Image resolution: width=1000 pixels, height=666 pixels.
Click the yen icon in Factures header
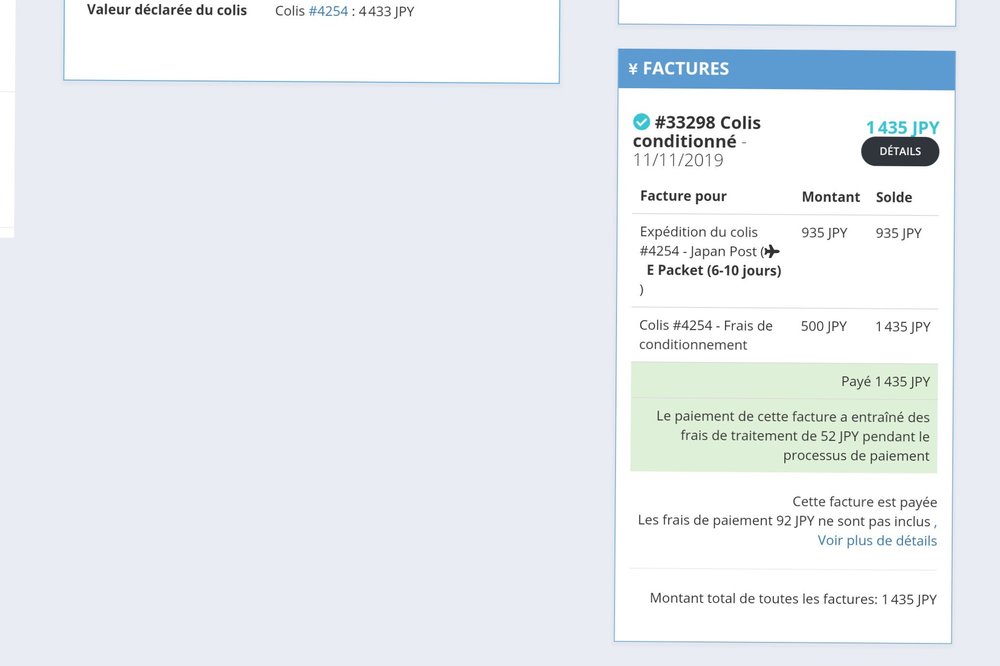coord(633,69)
